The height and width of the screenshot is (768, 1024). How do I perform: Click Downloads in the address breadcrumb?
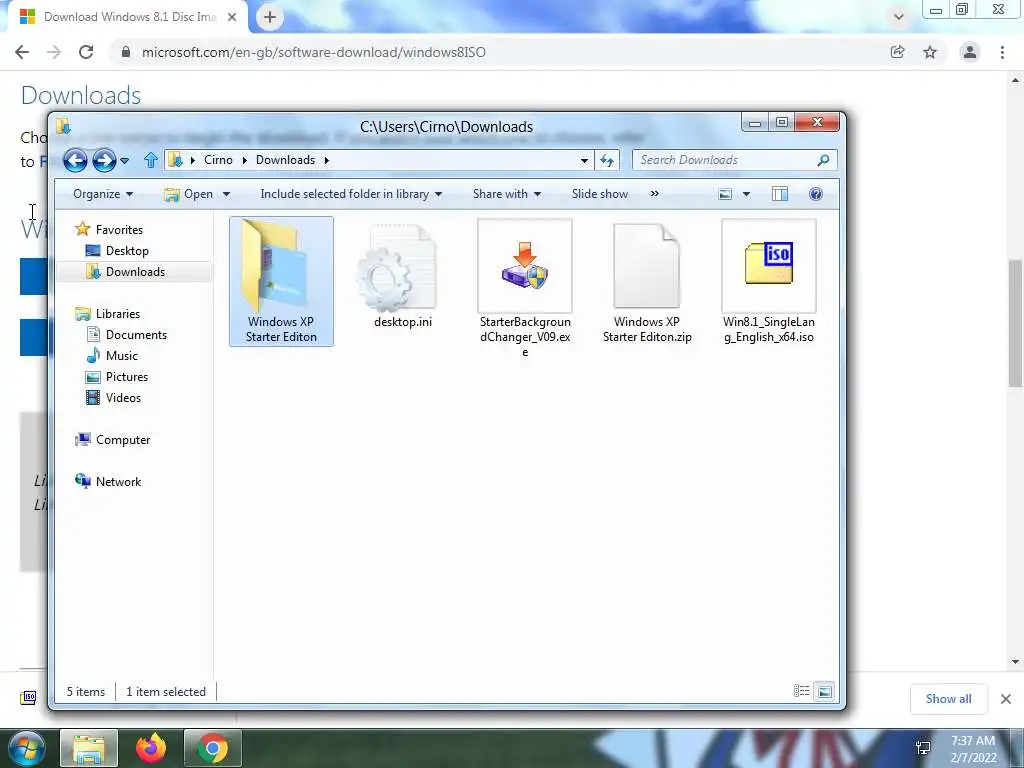285,160
